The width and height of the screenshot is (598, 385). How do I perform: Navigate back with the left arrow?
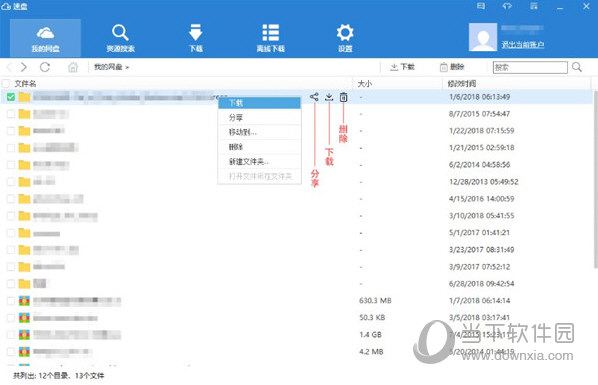pos(10,67)
